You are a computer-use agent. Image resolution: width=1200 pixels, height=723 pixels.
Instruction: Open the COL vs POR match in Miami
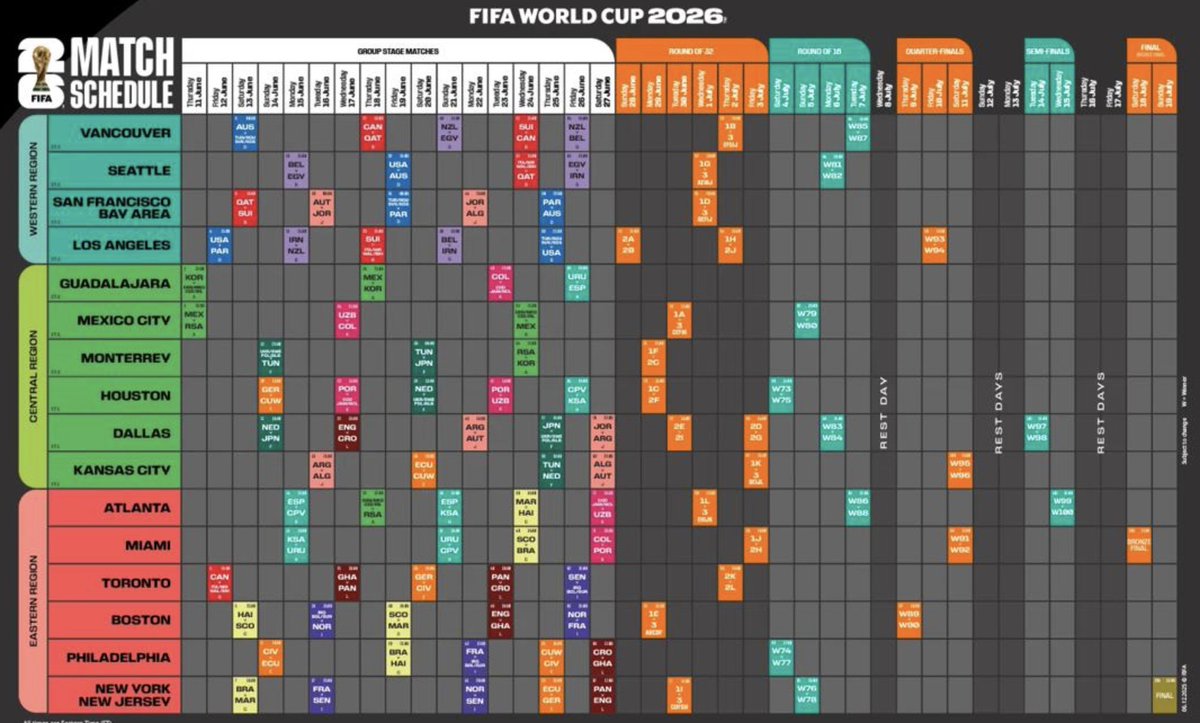click(x=602, y=546)
